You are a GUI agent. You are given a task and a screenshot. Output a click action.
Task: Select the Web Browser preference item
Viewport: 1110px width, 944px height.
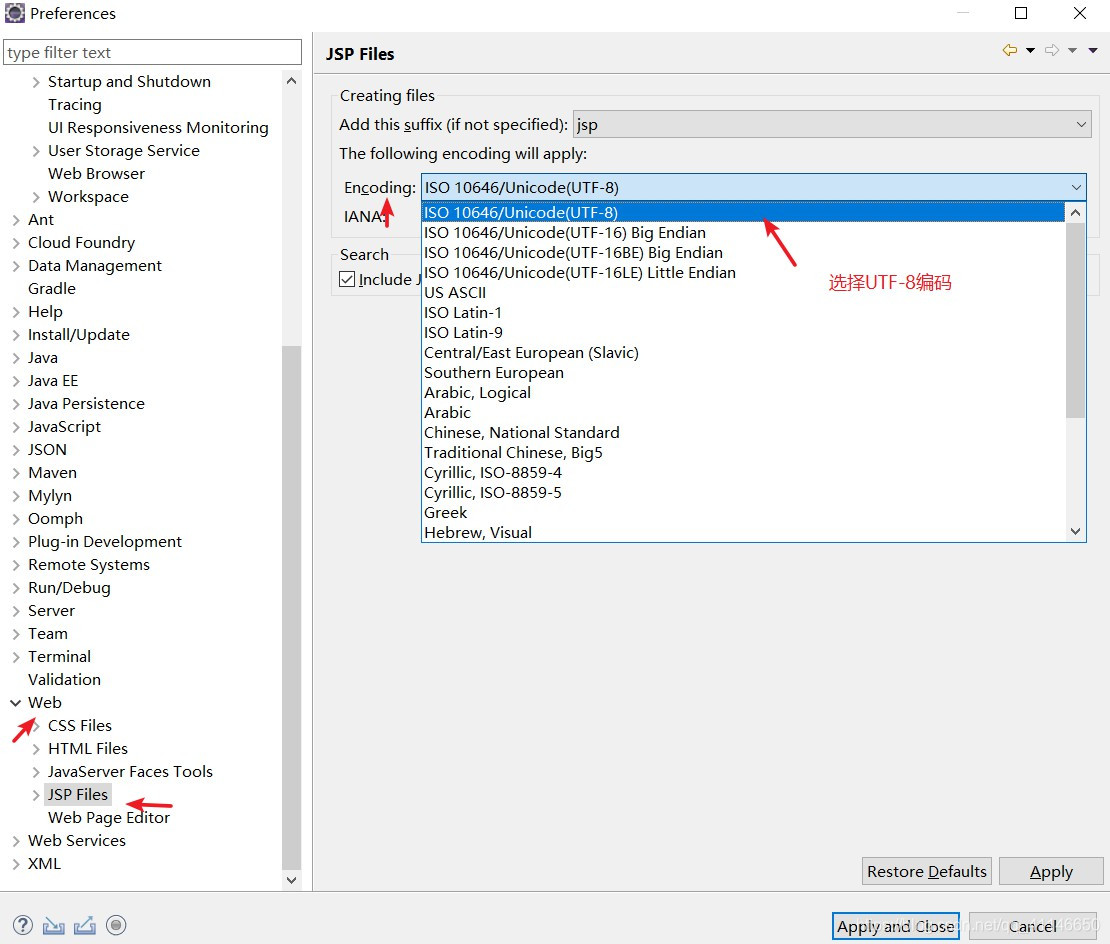click(x=96, y=173)
